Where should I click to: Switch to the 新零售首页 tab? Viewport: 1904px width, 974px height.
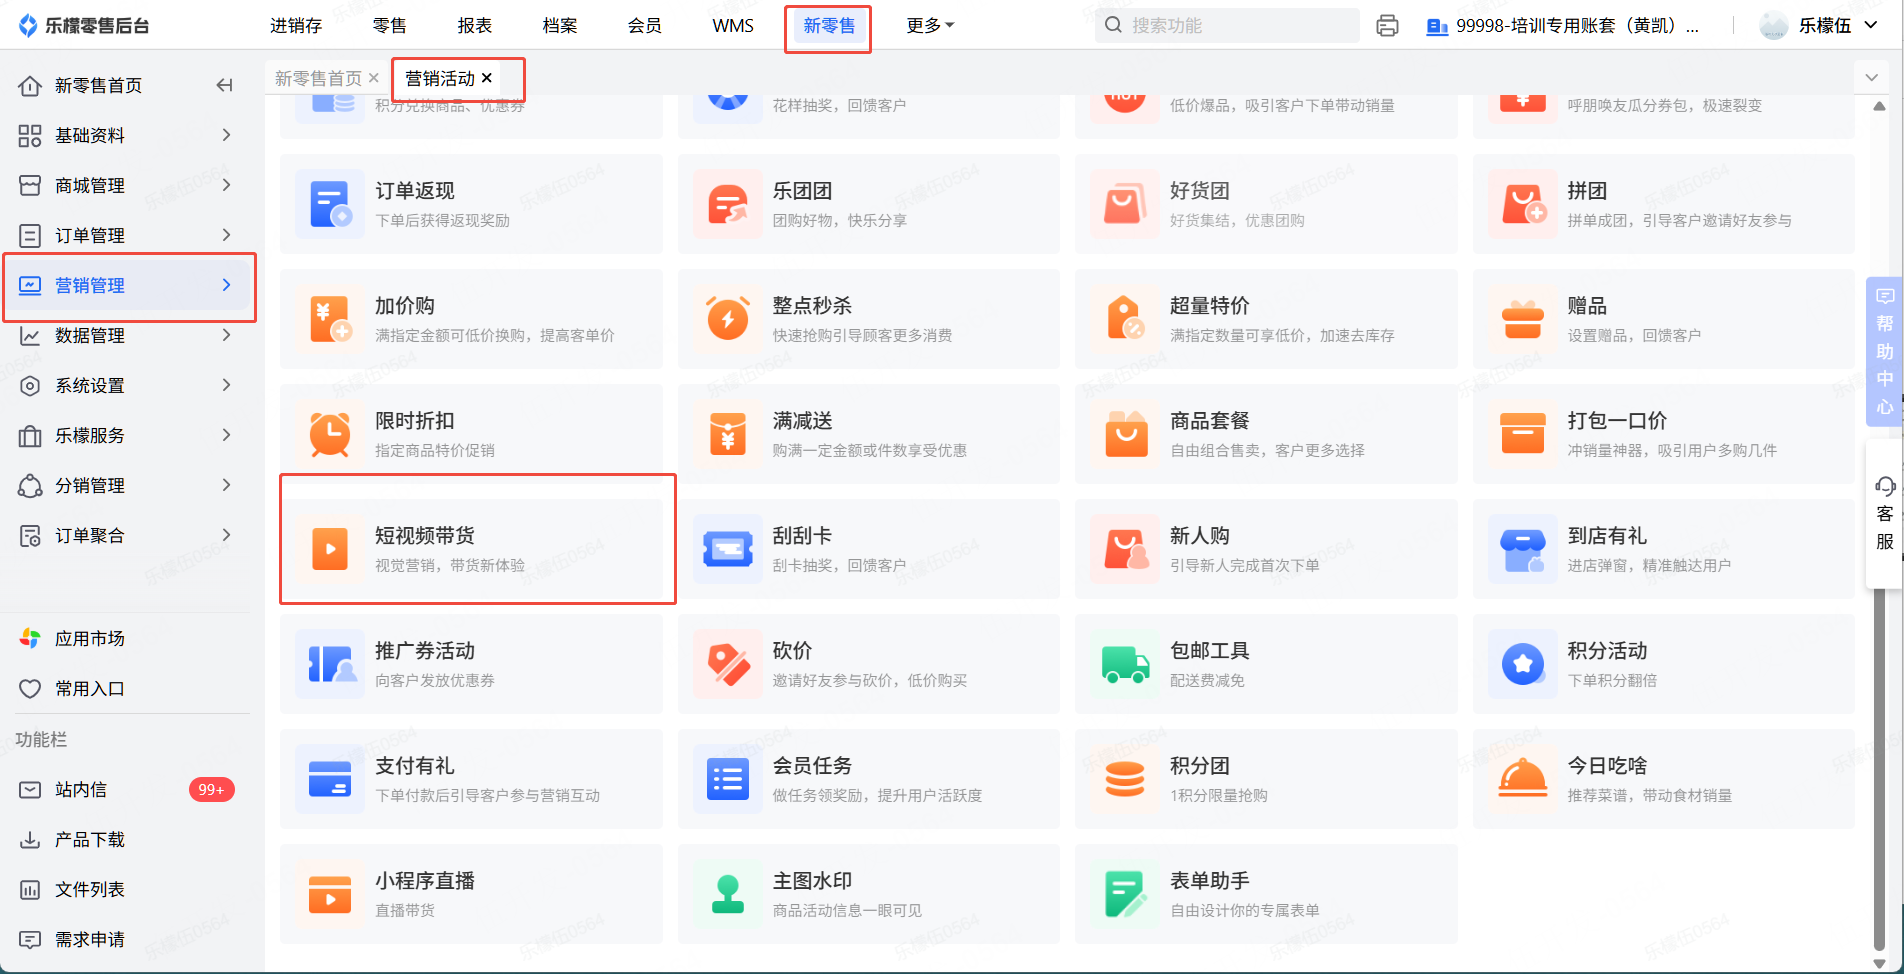[318, 78]
